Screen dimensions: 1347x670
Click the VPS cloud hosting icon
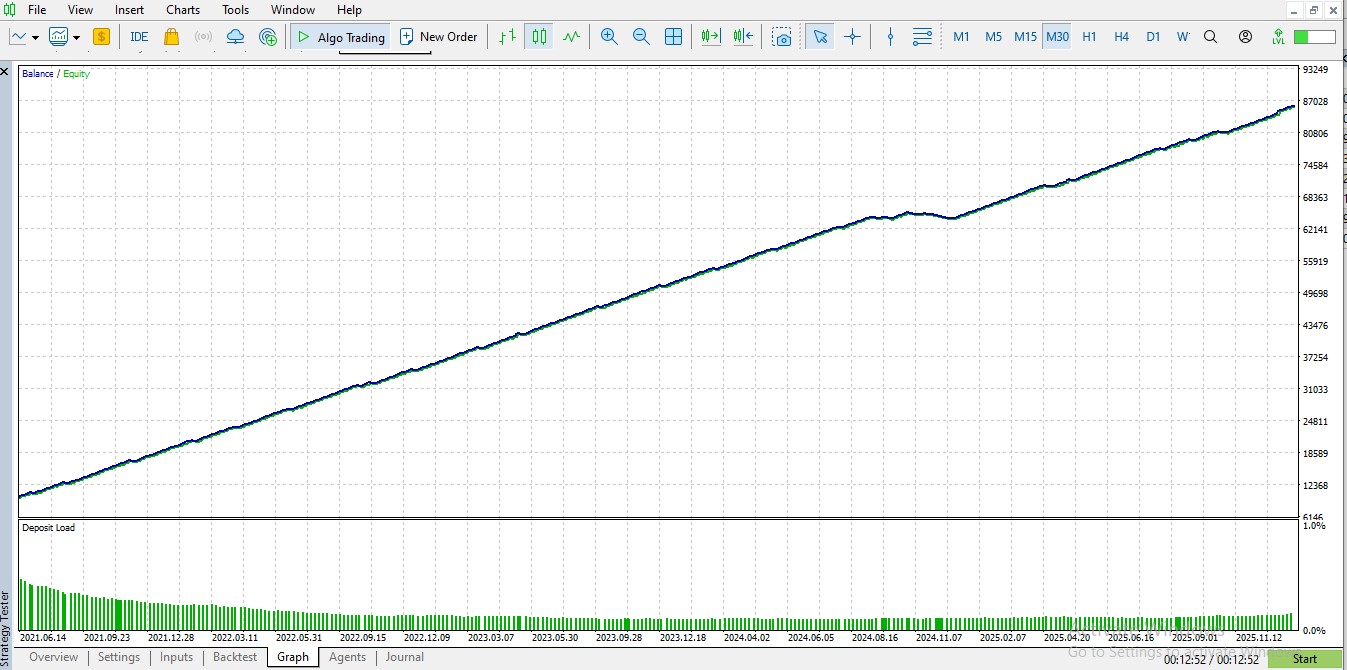point(235,37)
